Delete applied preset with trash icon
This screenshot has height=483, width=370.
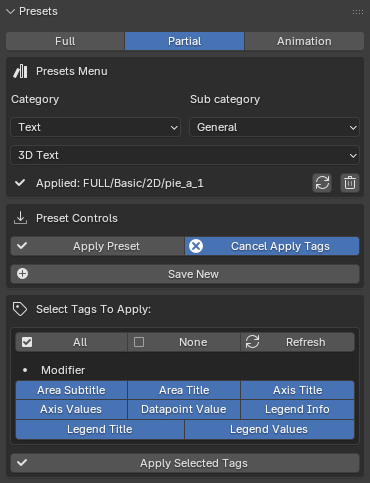coord(350,183)
